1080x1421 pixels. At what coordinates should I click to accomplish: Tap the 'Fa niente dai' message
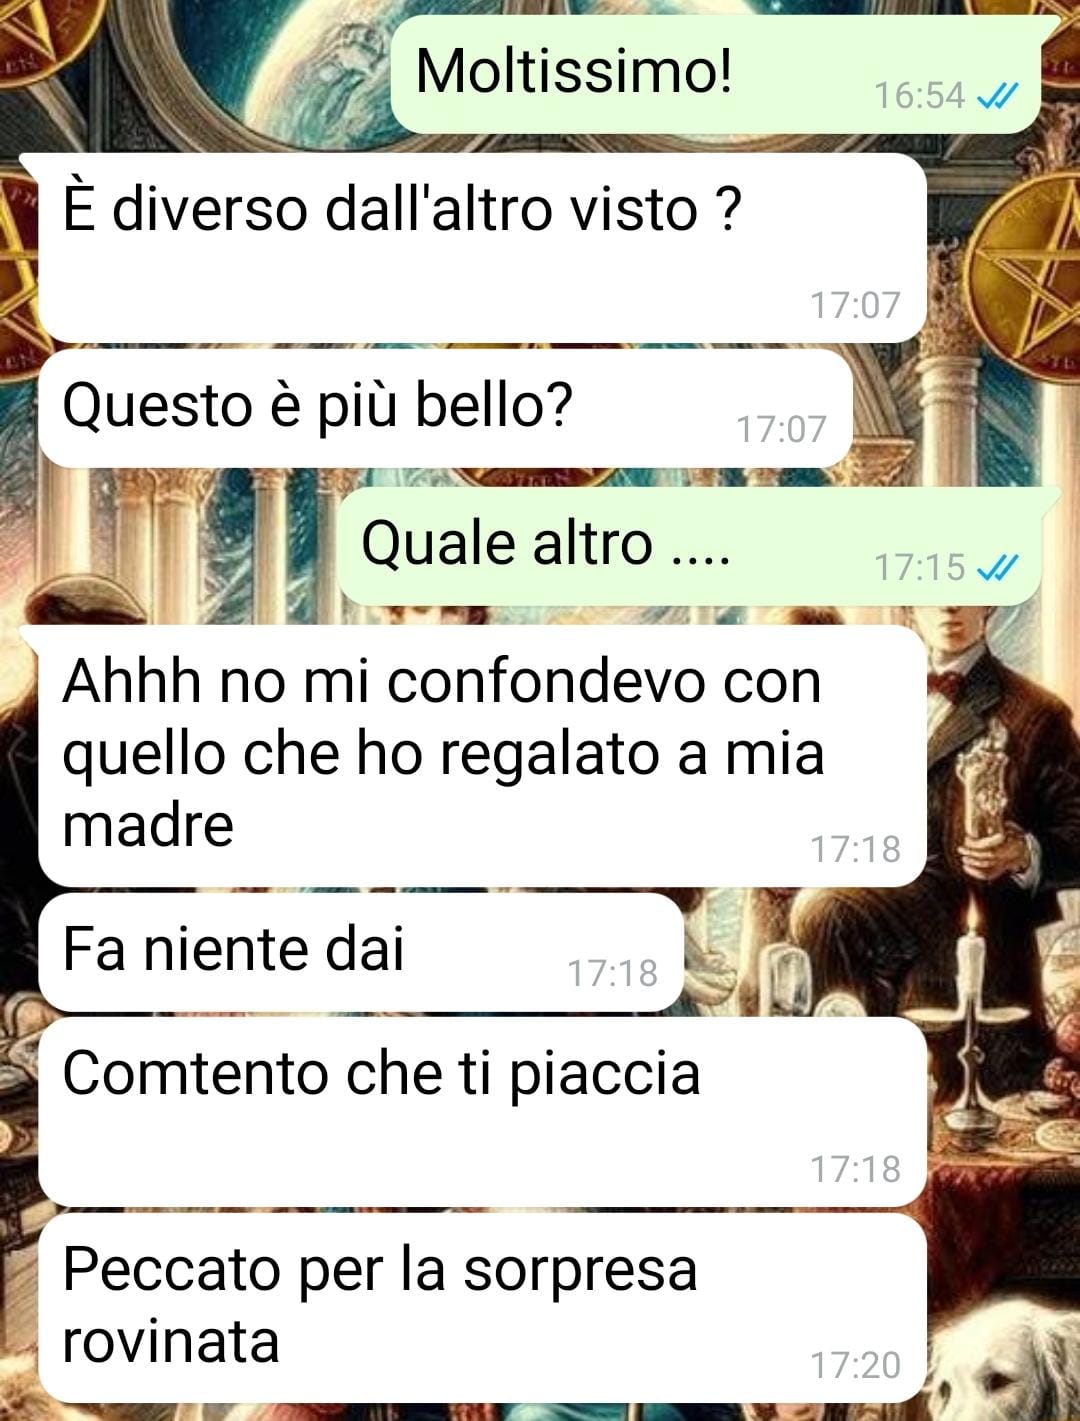[x=361, y=952]
